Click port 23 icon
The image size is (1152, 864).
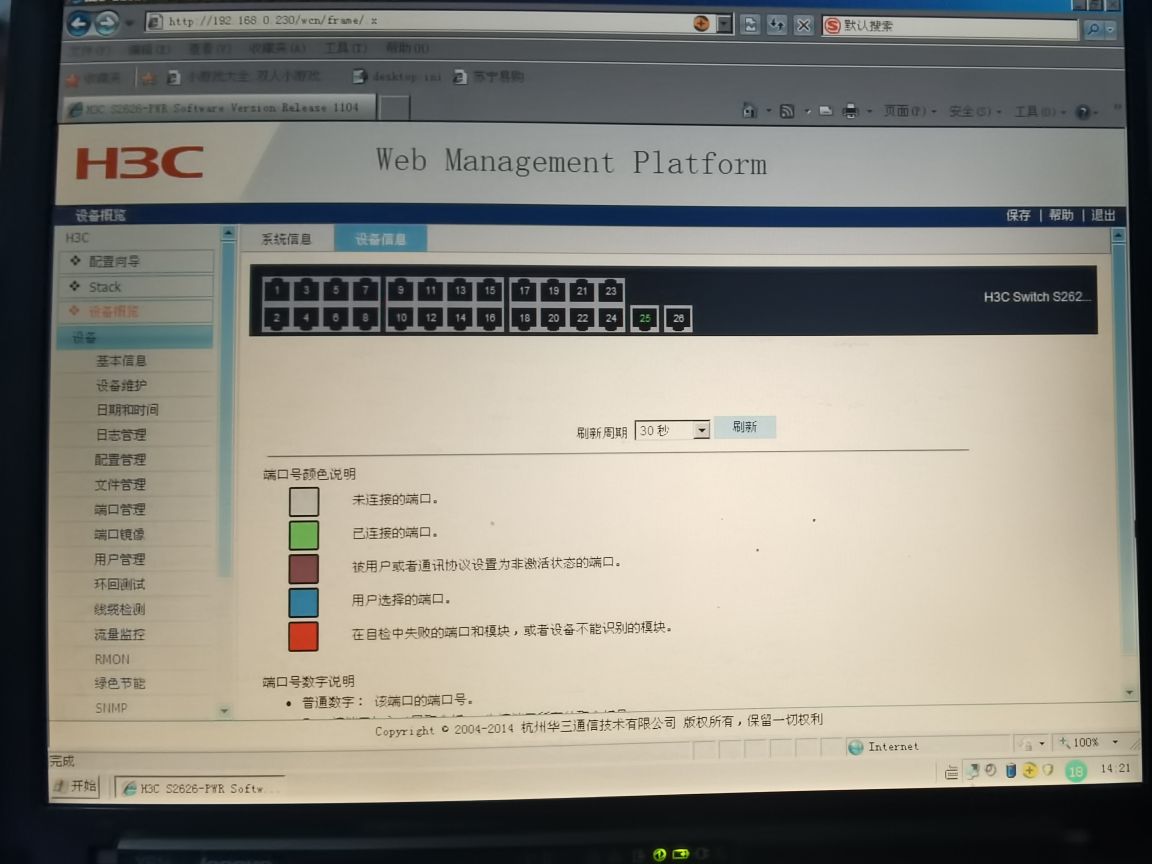[x=611, y=290]
